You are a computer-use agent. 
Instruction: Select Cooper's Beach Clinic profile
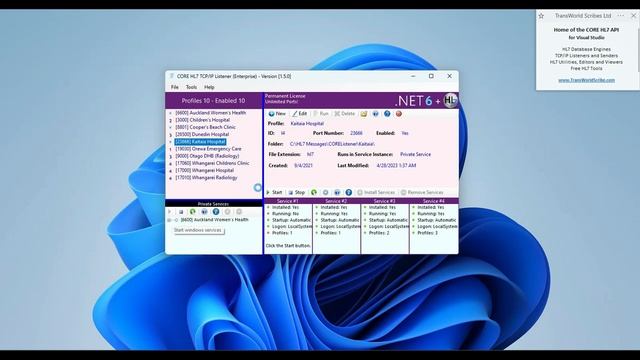pos(205,127)
